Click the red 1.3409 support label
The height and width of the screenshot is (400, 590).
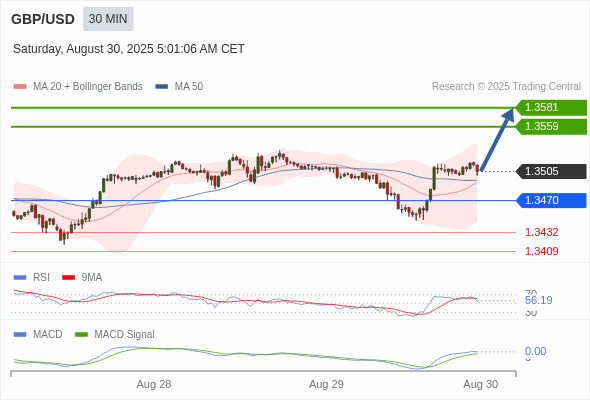[x=541, y=251]
